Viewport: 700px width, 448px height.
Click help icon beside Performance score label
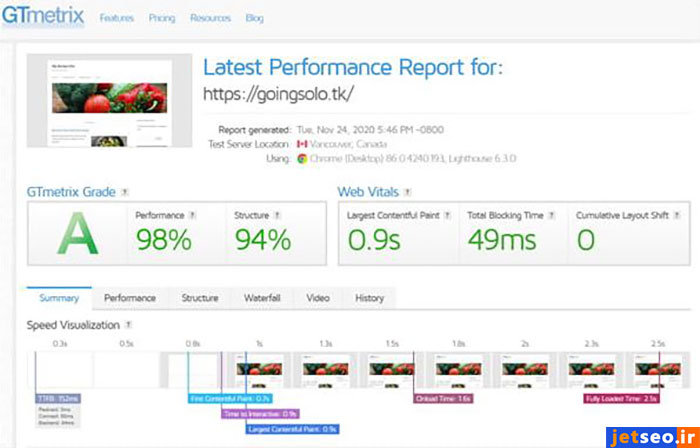pos(192,215)
